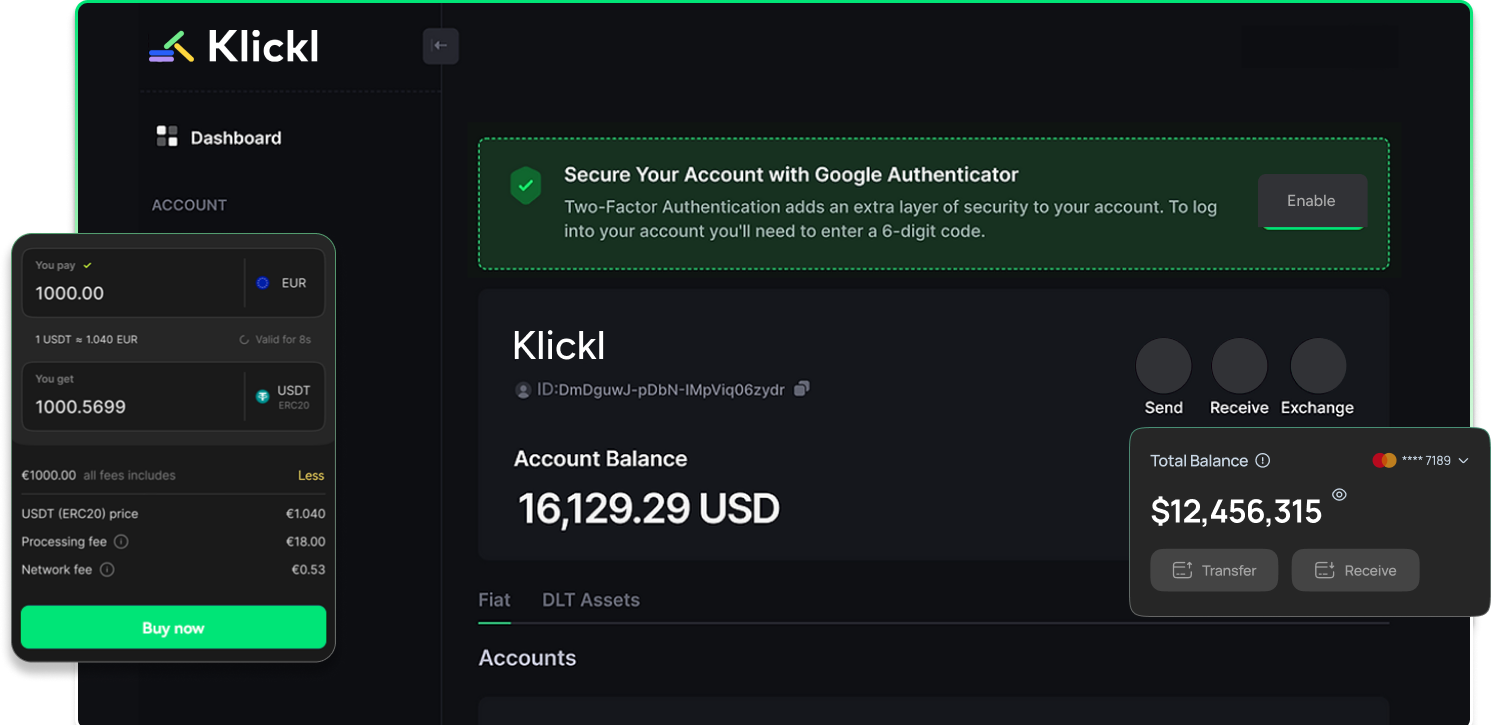Collapse the sidebar with the arrow icon
The width and height of the screenshot is (1491, 725).
pyautogui.click(x=440, y=46)
